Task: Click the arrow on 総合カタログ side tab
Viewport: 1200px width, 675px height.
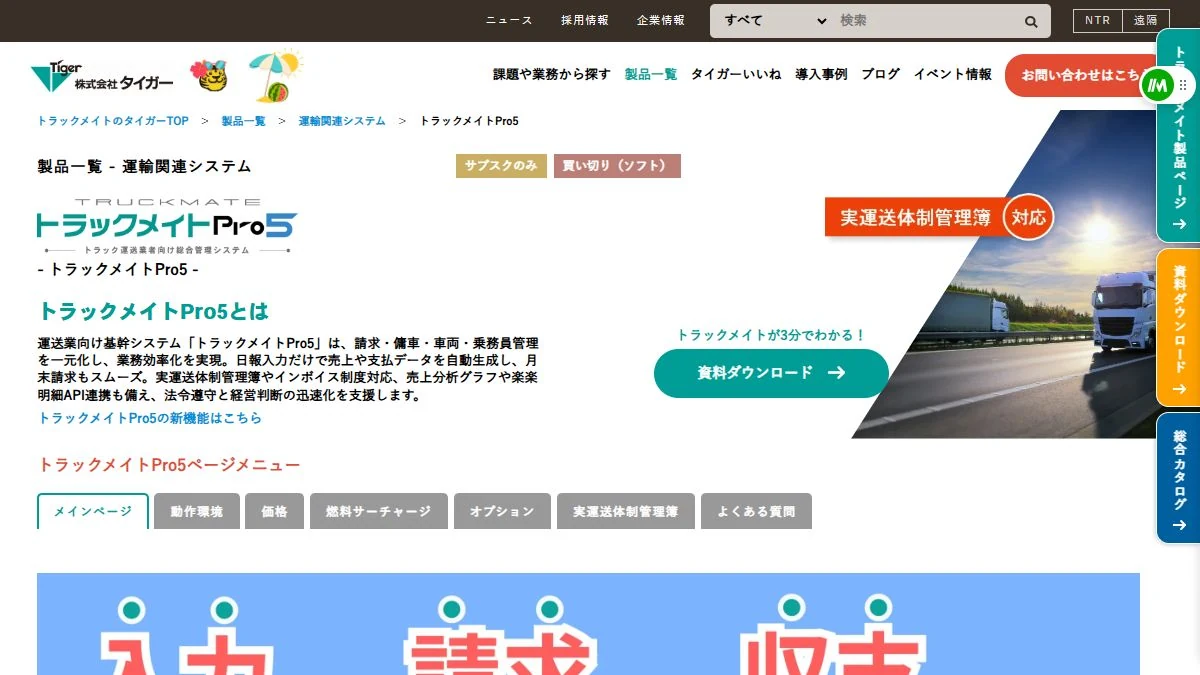Action: pos(1179,525)
